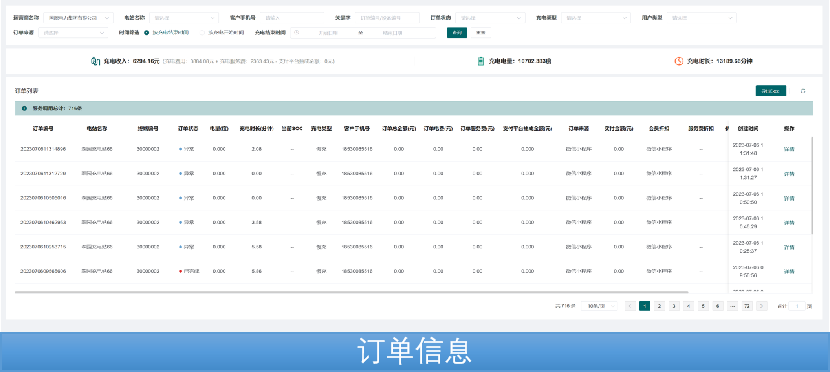The height and width of the screenshot is (372, 830).
Task: Expand the 10 per page size dropdown
Action: click(x=600, y=306)
